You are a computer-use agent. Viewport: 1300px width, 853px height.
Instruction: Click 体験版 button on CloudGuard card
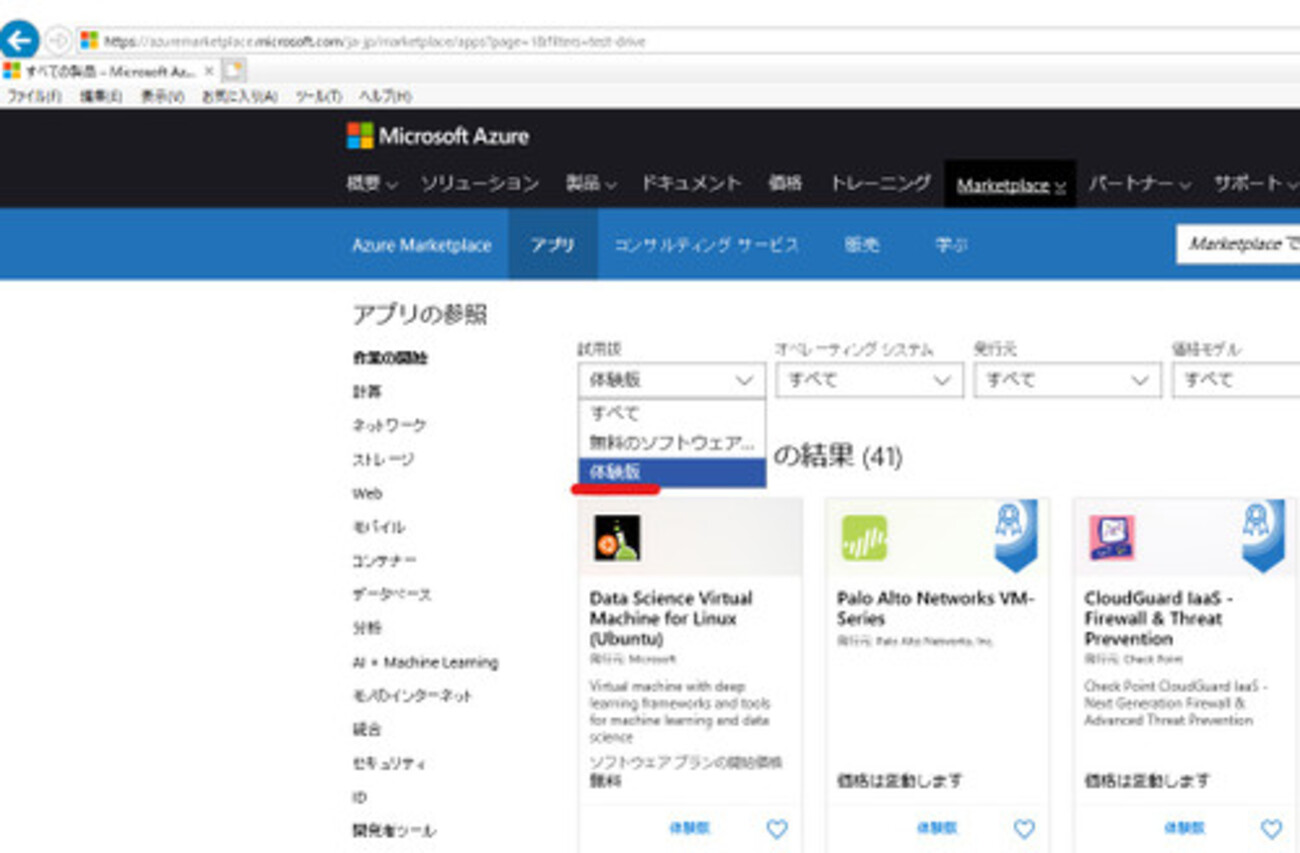(1184, 828)
